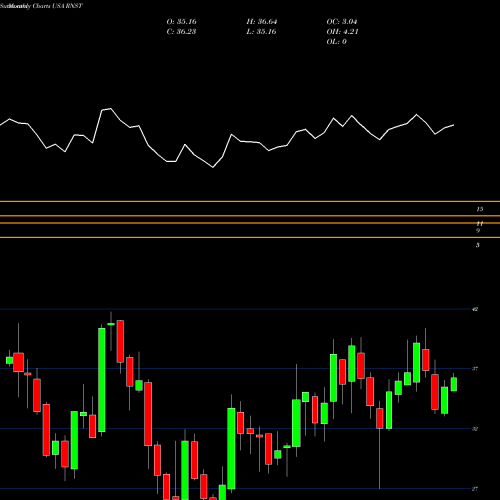The width and height of the screenshot is (500, 500).
Task: Click the 27 price axis label
Action: (475, 489)
